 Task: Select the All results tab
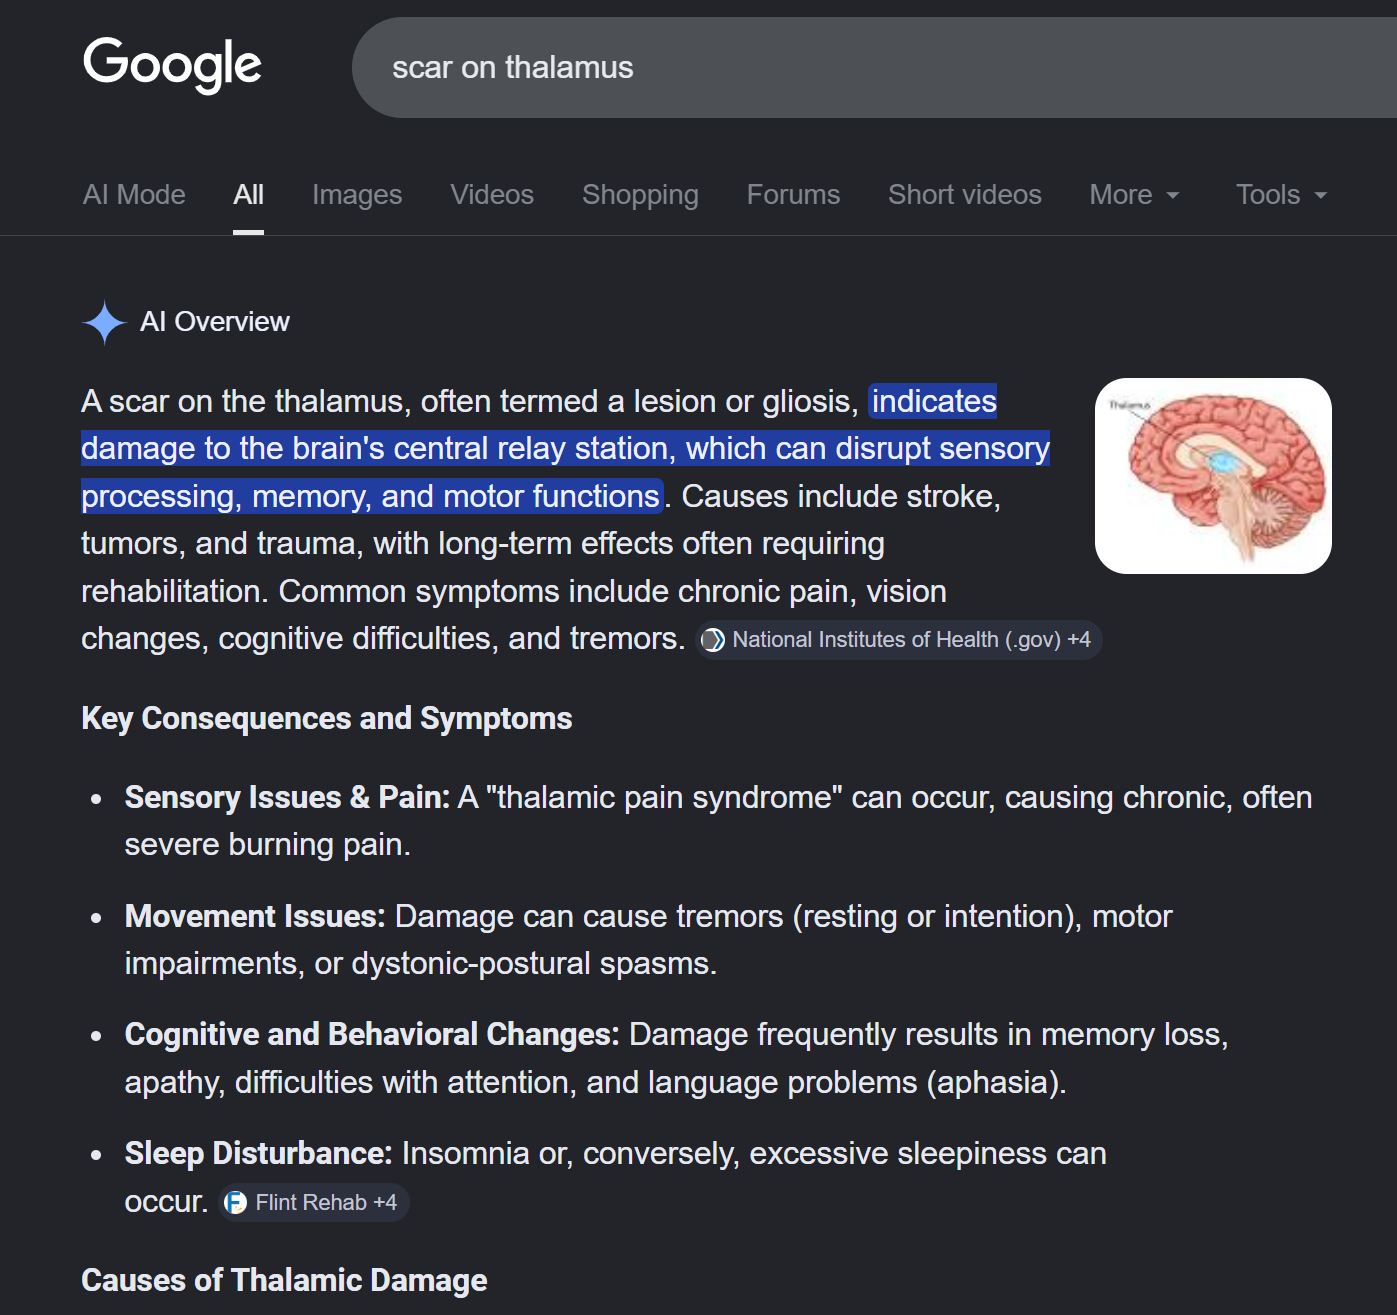coord(248,195)
